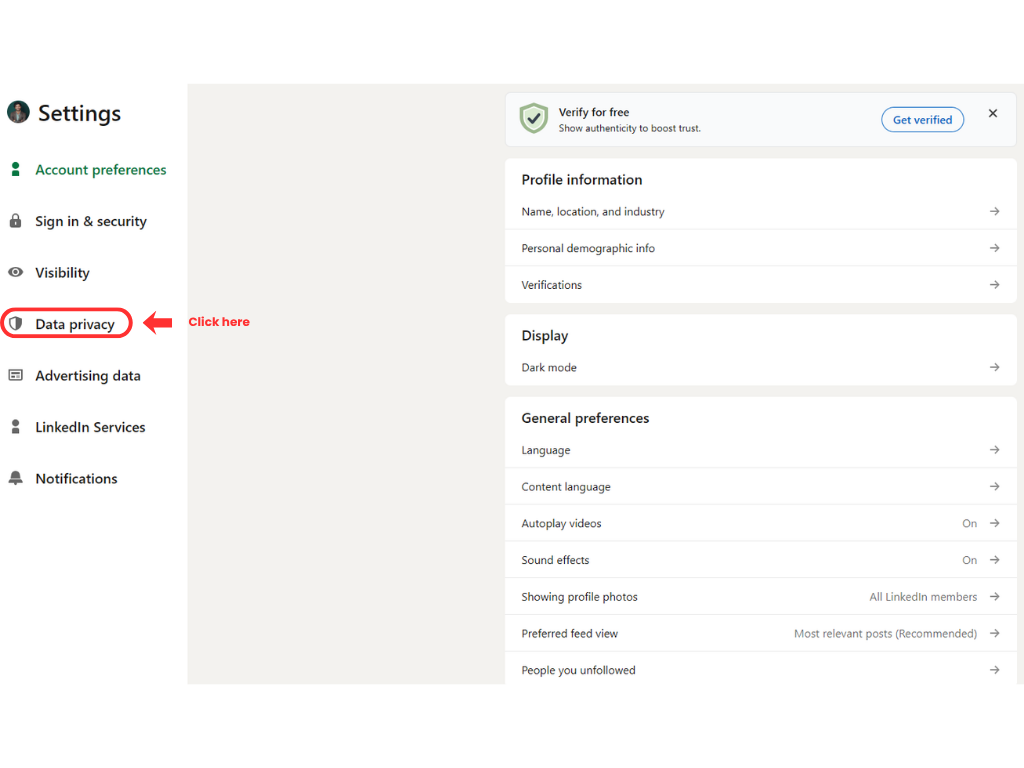The width and height of the screenshot is (1024, 768).
Task: Click the green verification shield icon
Action: pyautogui.click(x=534, y=118)
